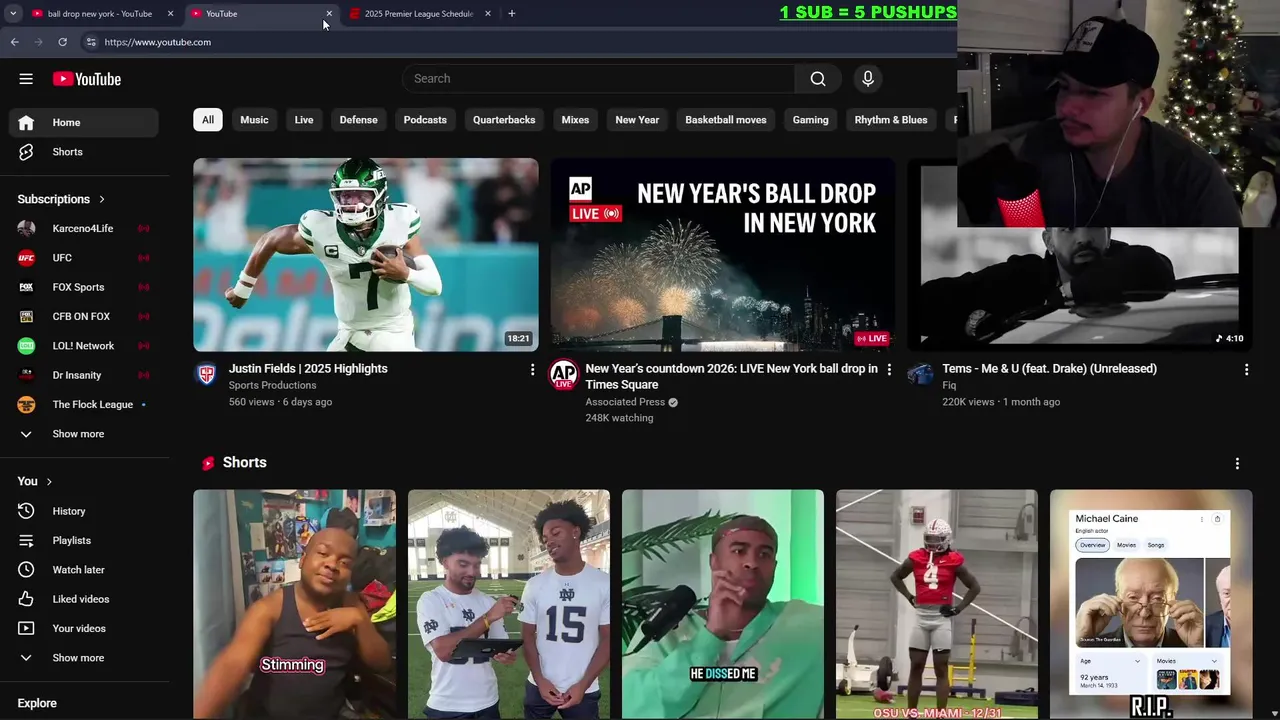Open site information icon beside URL

[91, 42]
